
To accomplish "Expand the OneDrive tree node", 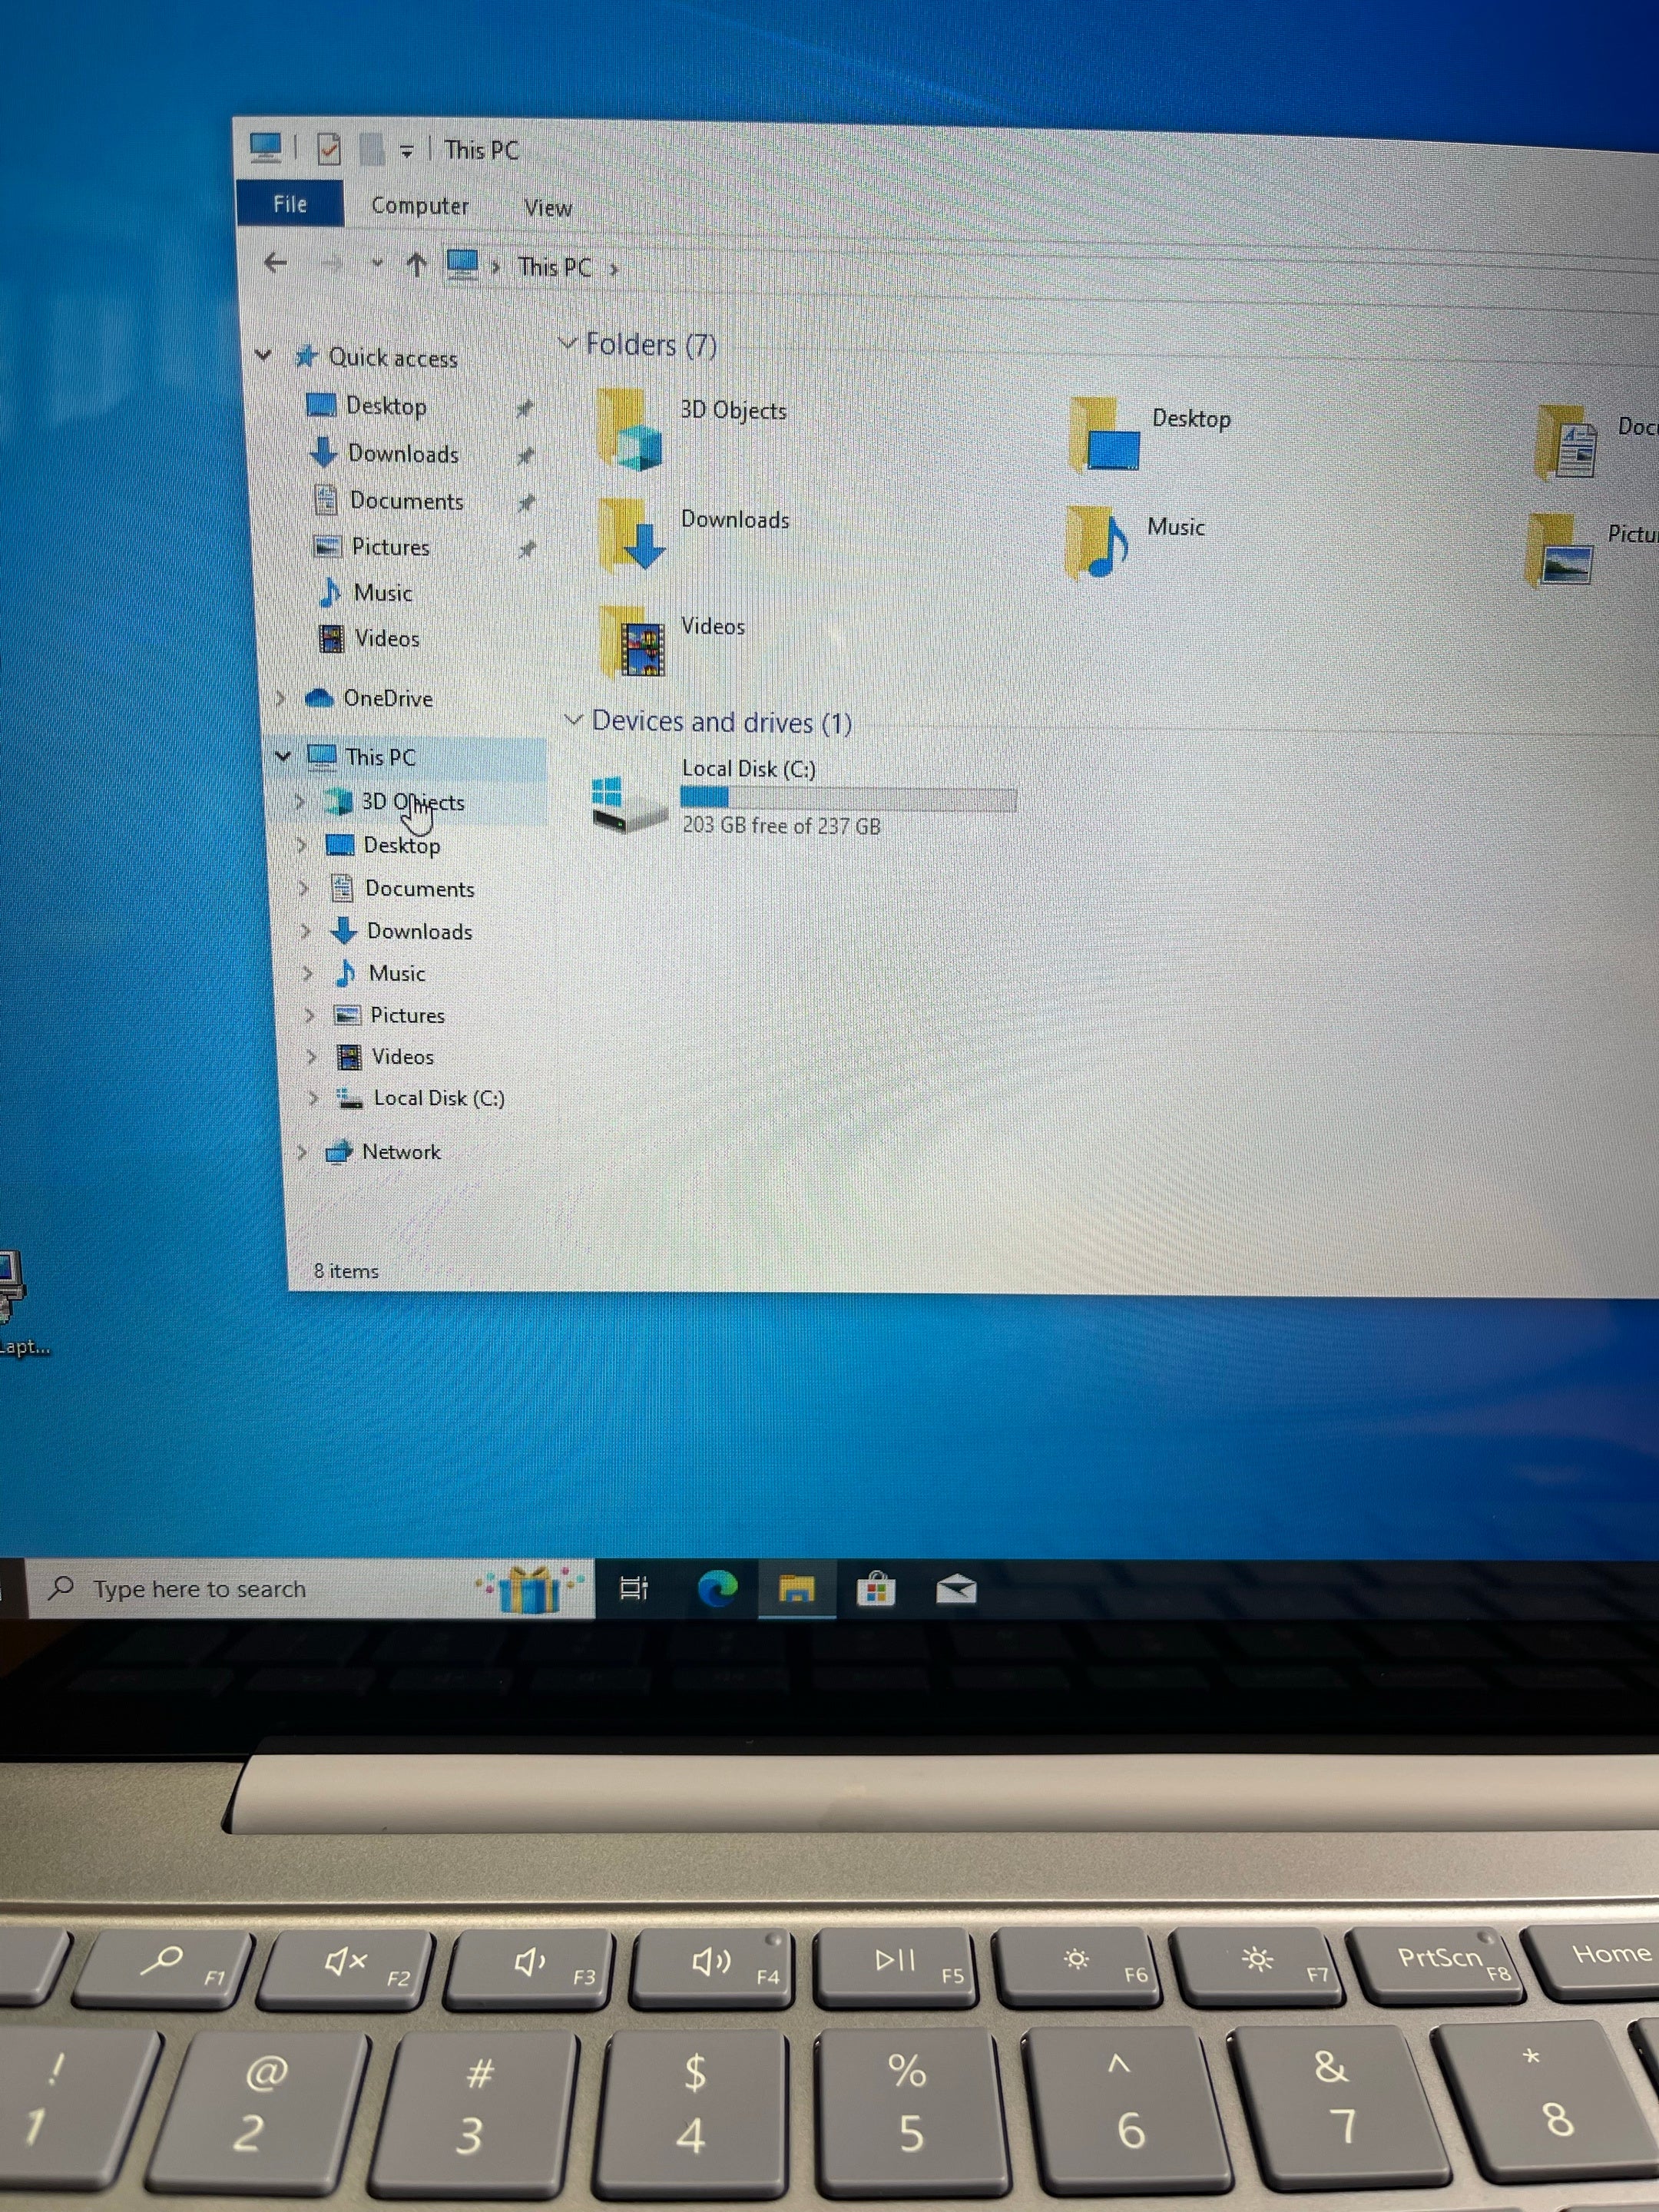I will pos(280,697).
